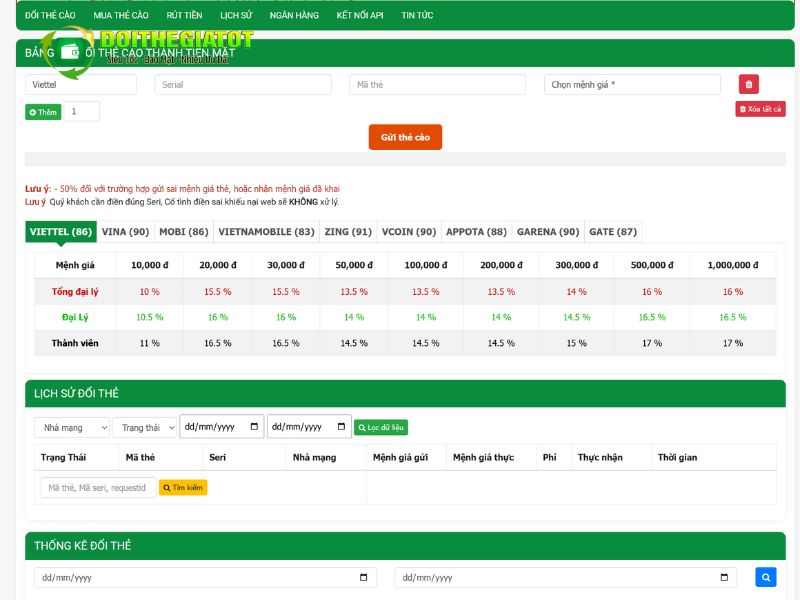Screen dimensions: 800x600
Task: Switch to VCOIN (90) tab
Action: (409, 232)
